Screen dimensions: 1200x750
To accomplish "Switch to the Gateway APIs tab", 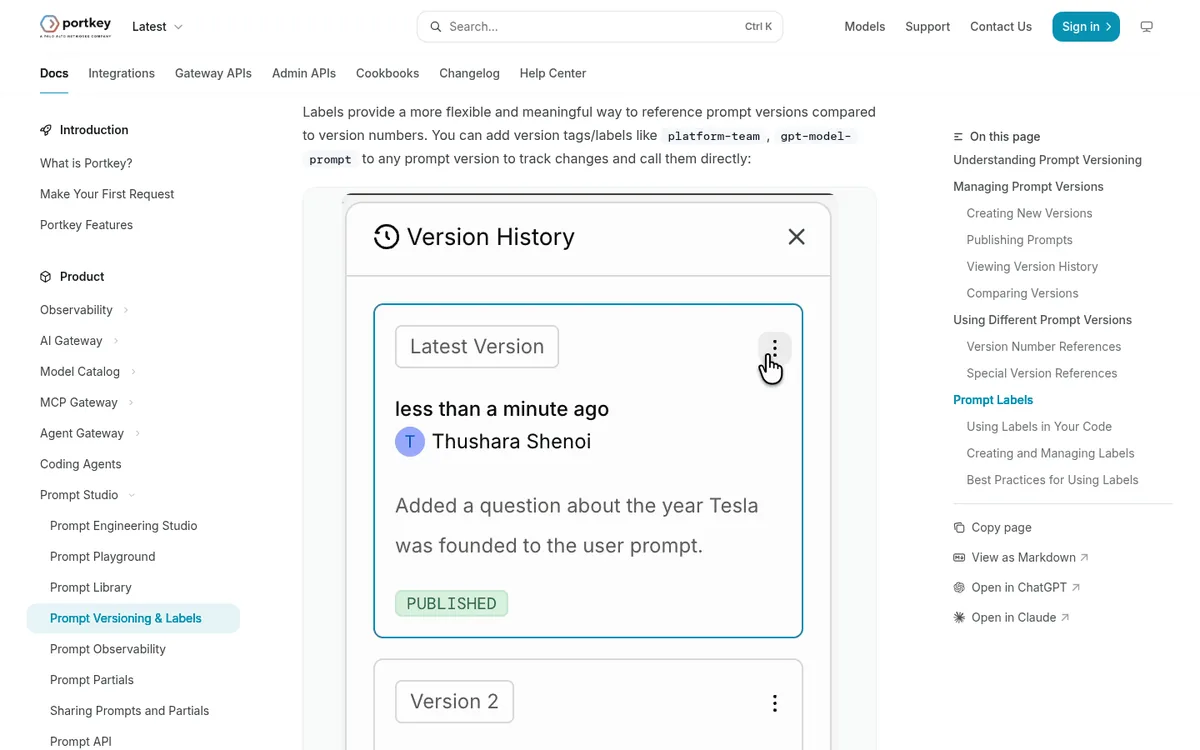I will [x=213, y=73].
